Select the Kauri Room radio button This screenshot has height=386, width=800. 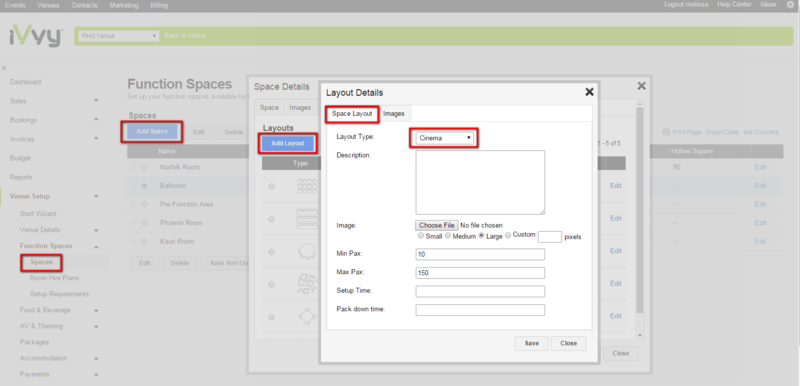[x=144, y=241]
